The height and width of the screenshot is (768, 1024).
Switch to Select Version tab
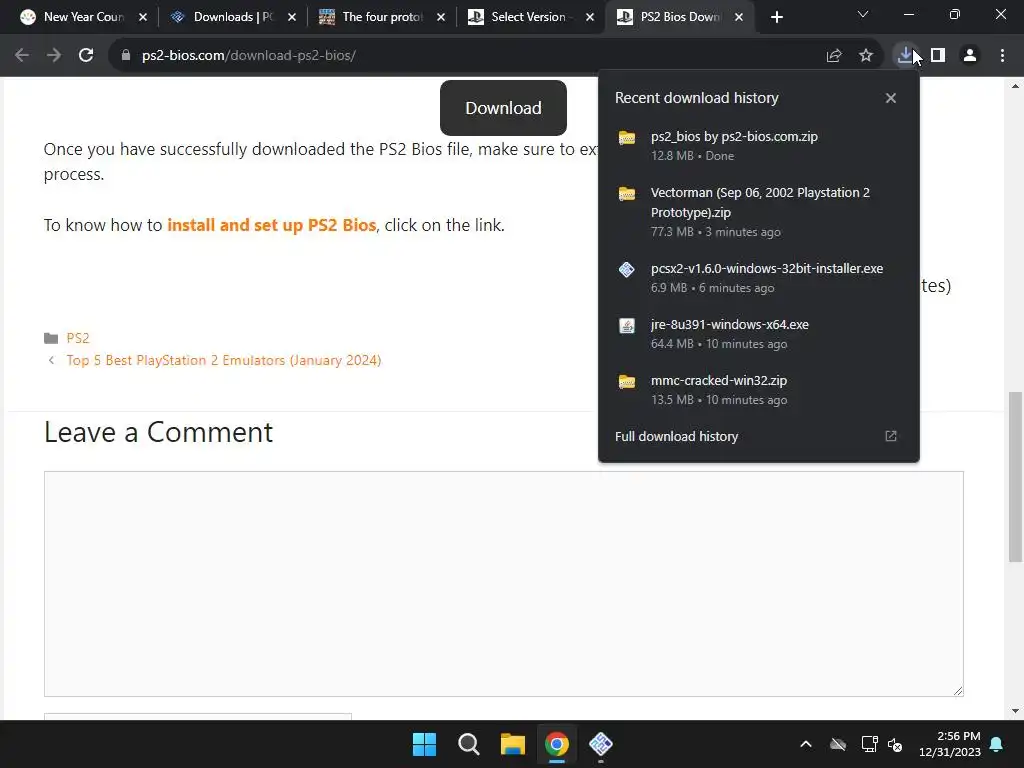coord(530,17)
